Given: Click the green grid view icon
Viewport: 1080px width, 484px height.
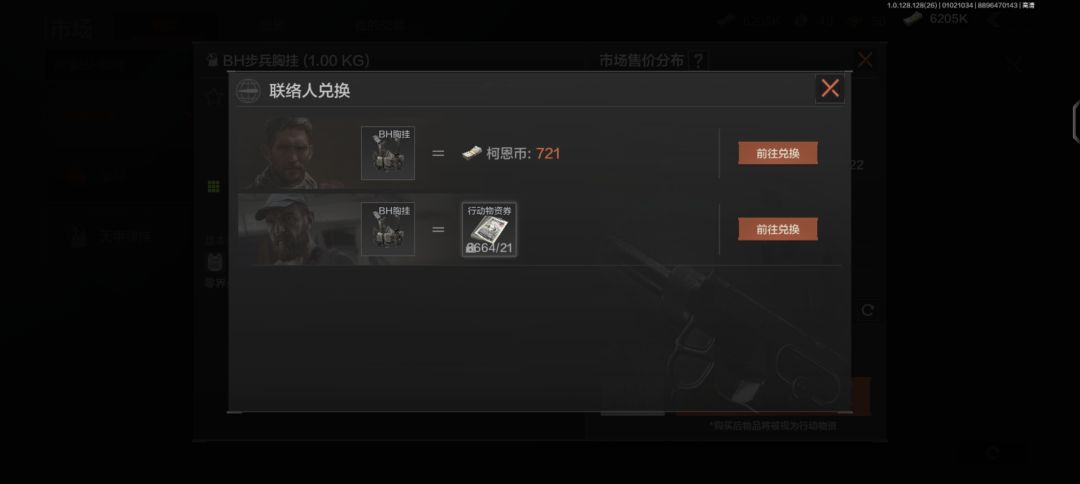Looking at the screenshot, I should point(214,187).
